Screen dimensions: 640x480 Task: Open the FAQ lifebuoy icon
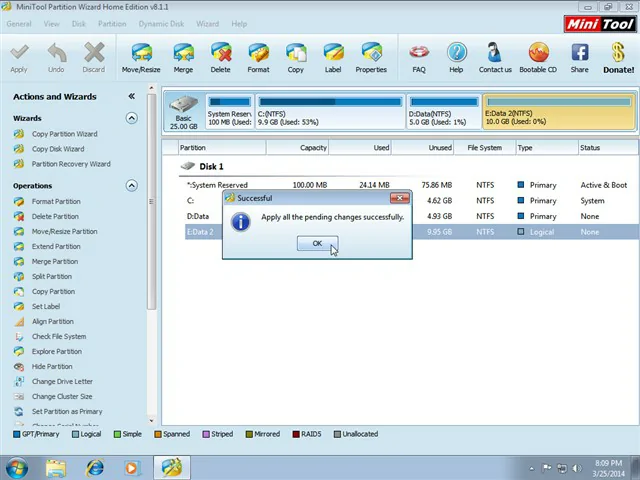point(419,54)
